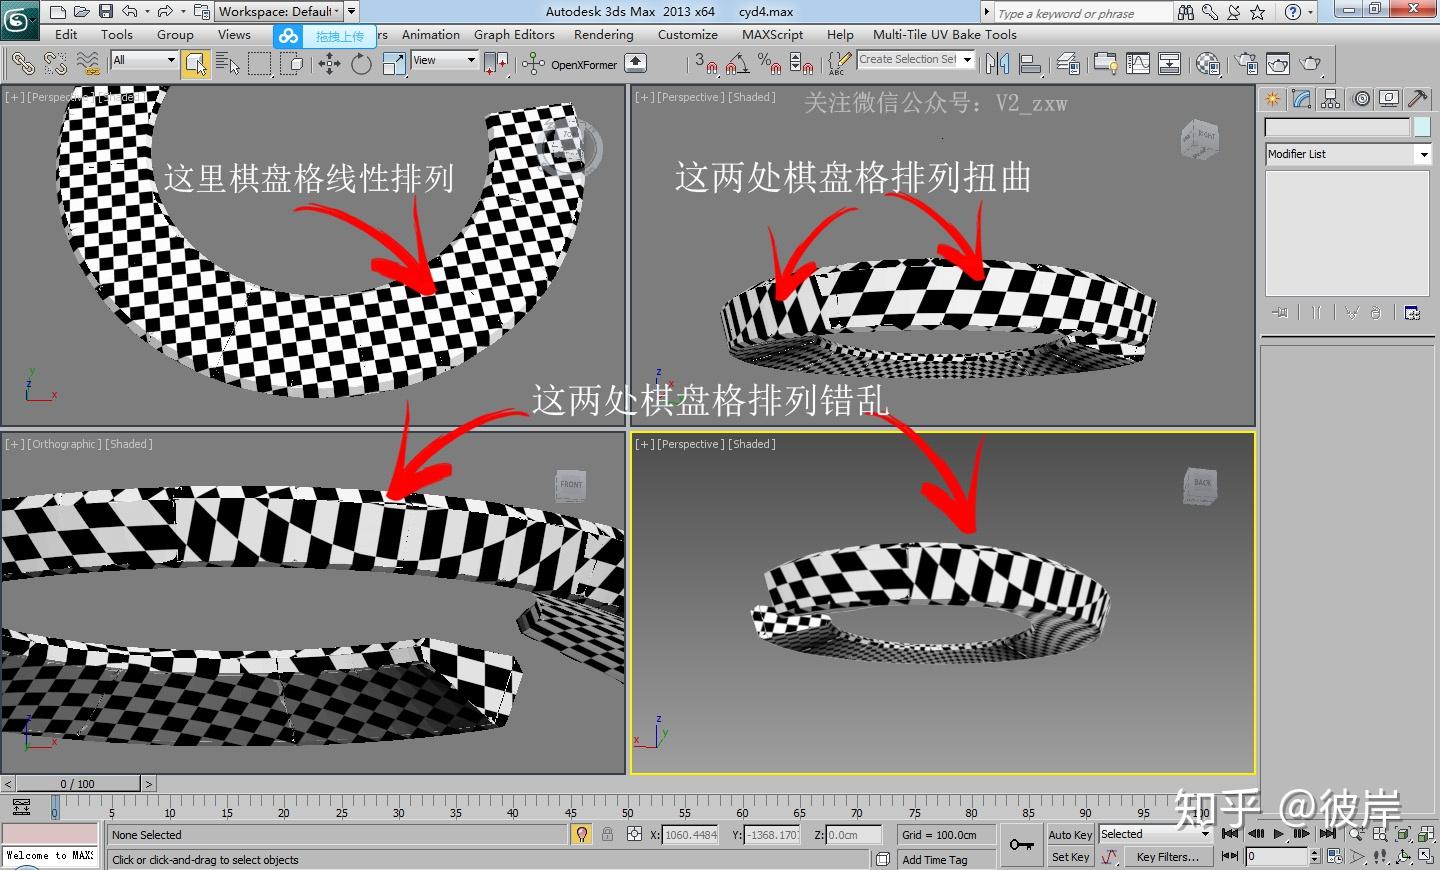Toggle Angle Snap
This screenshot has height=870, width=1440.
(x=738, y=64)
